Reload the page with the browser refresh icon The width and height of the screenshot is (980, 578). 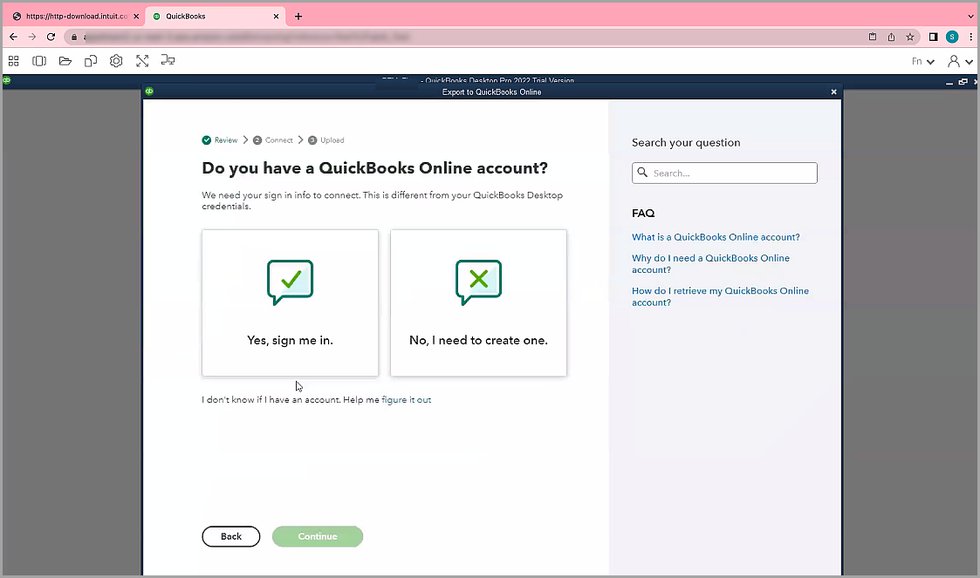51,36
